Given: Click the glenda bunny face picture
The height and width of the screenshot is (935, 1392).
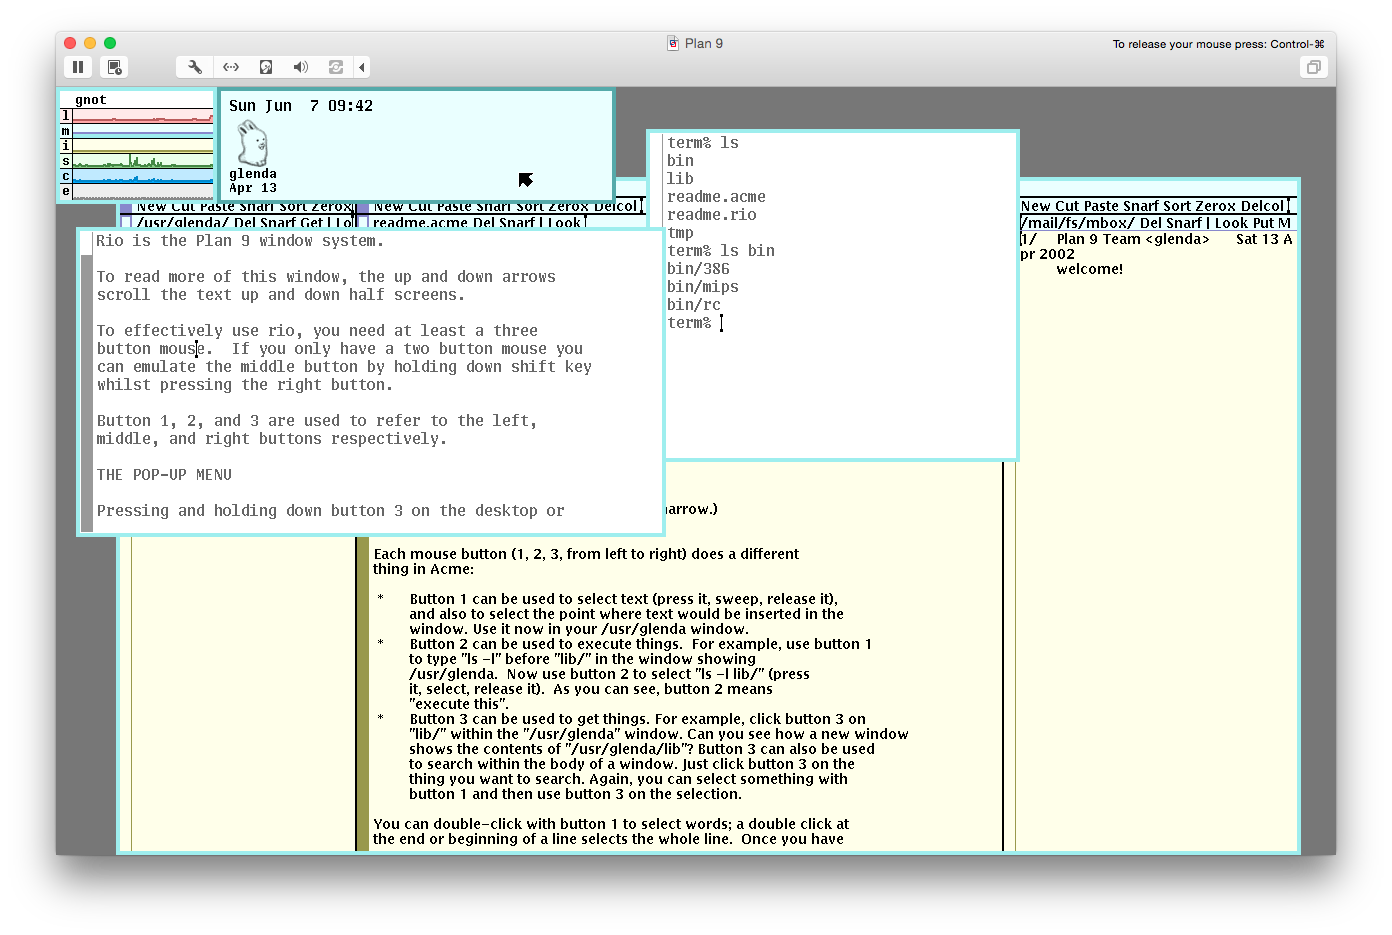Looking at the screenshot, I should pos(252,143).
